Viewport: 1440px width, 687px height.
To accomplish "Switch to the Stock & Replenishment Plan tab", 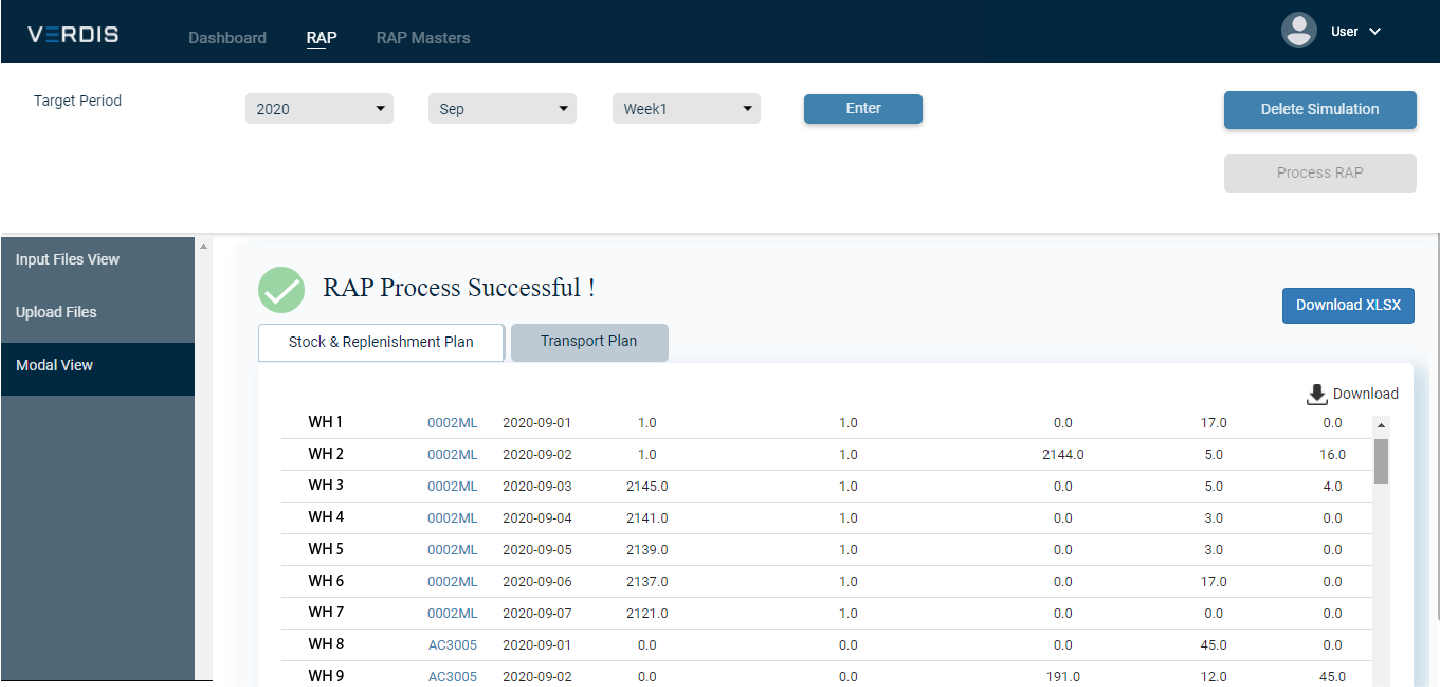I will pyautogui.click(x=381, y=342).
